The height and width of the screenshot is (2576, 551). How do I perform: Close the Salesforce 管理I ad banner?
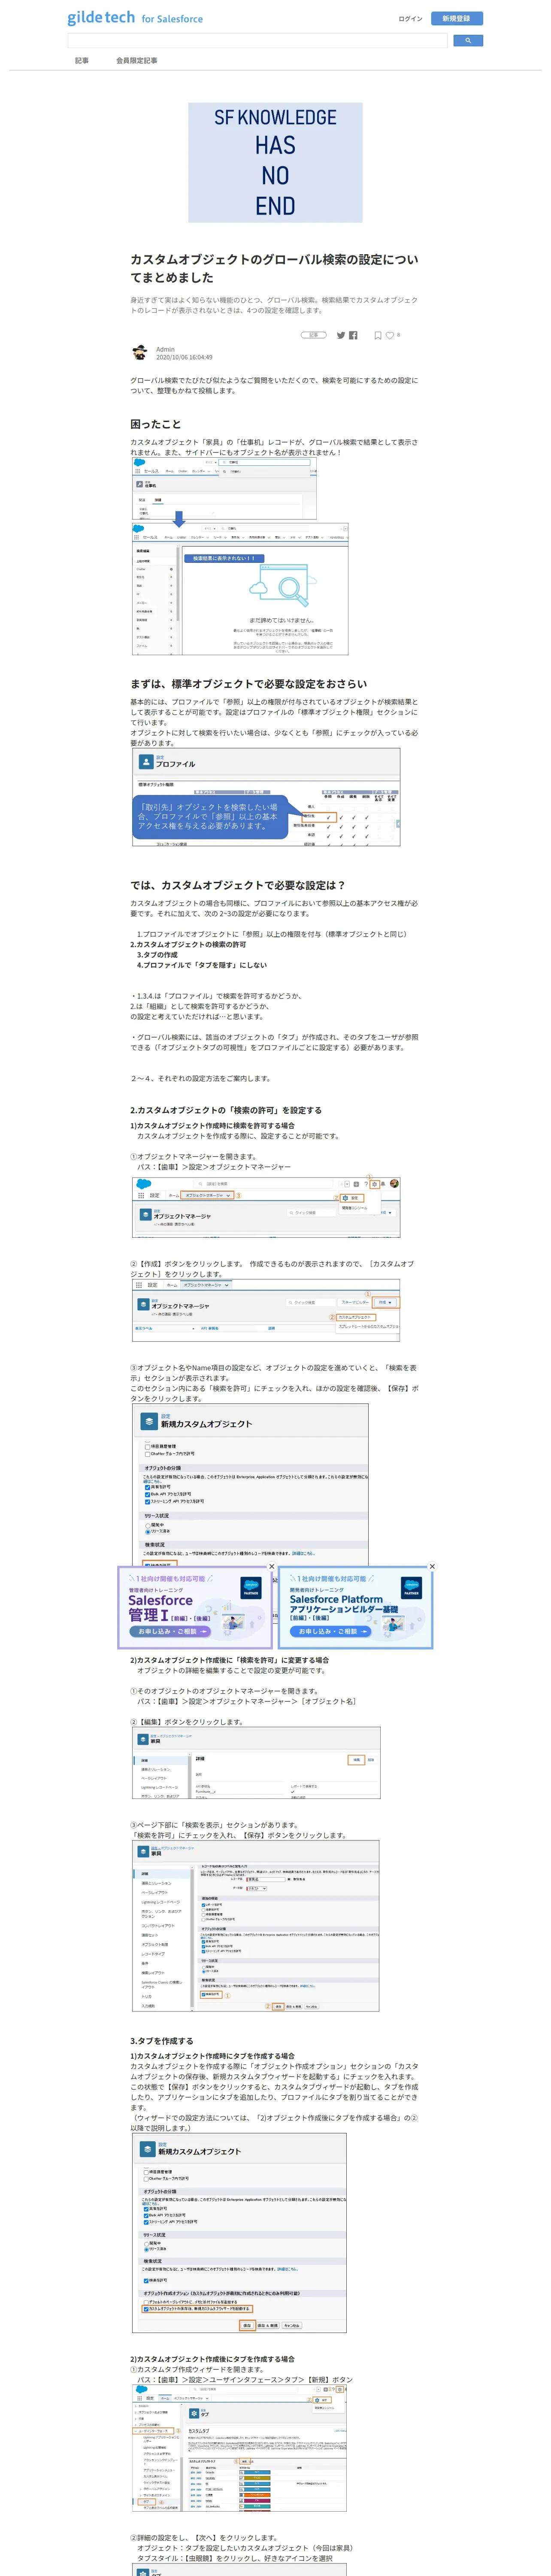click(272, 1567)
